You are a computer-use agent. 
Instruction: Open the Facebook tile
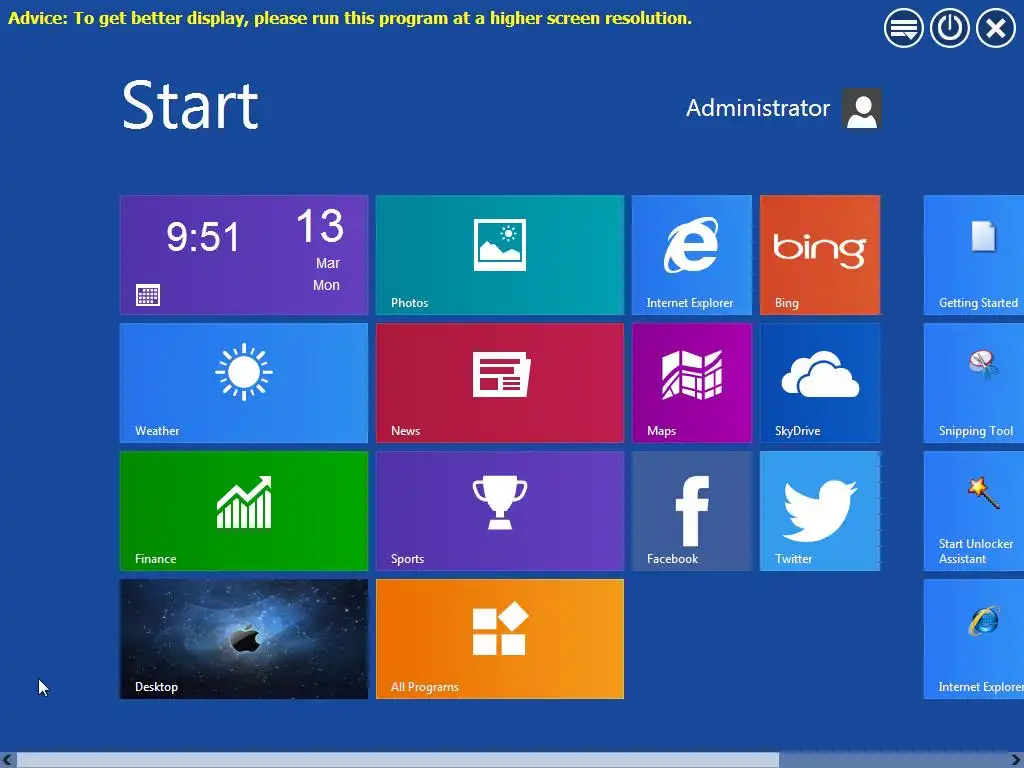coord(692,511)
